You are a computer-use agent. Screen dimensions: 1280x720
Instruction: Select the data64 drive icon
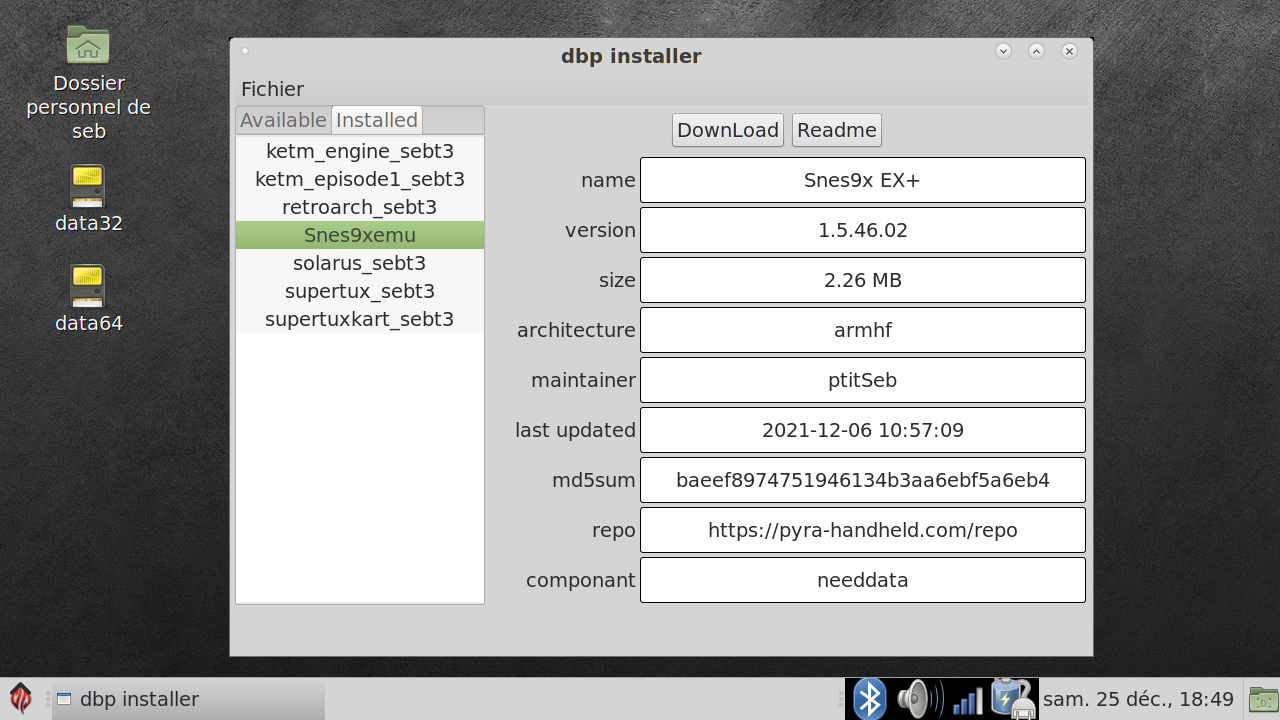[x=88, y=288]
